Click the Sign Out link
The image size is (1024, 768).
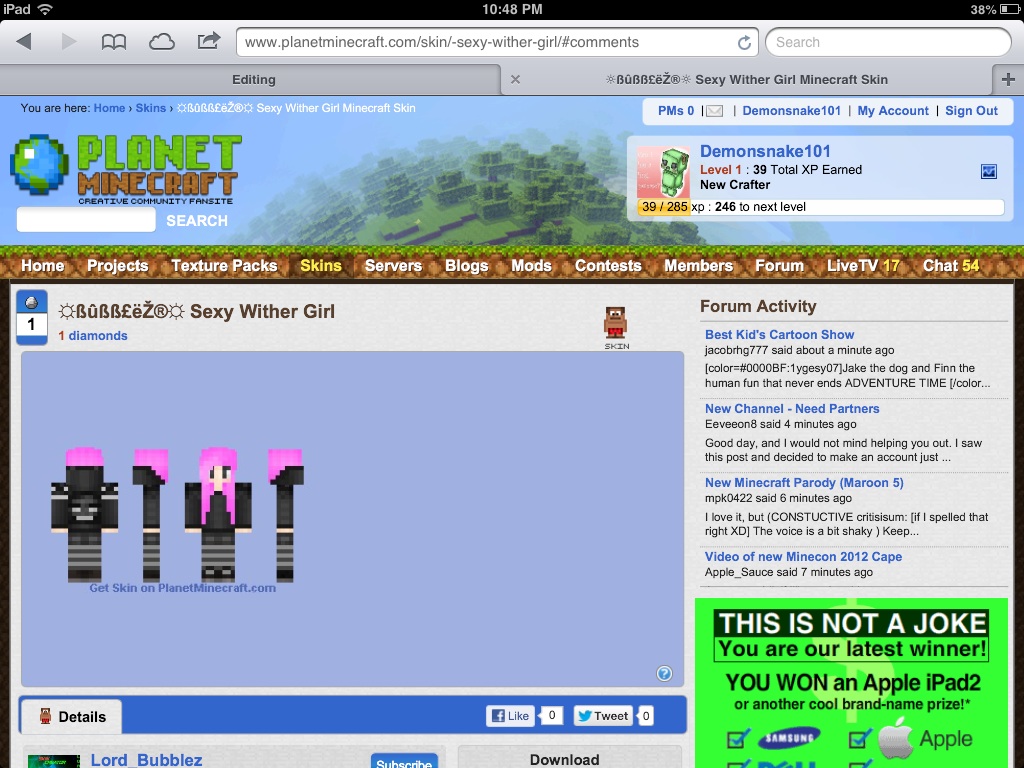coord(971,111)
